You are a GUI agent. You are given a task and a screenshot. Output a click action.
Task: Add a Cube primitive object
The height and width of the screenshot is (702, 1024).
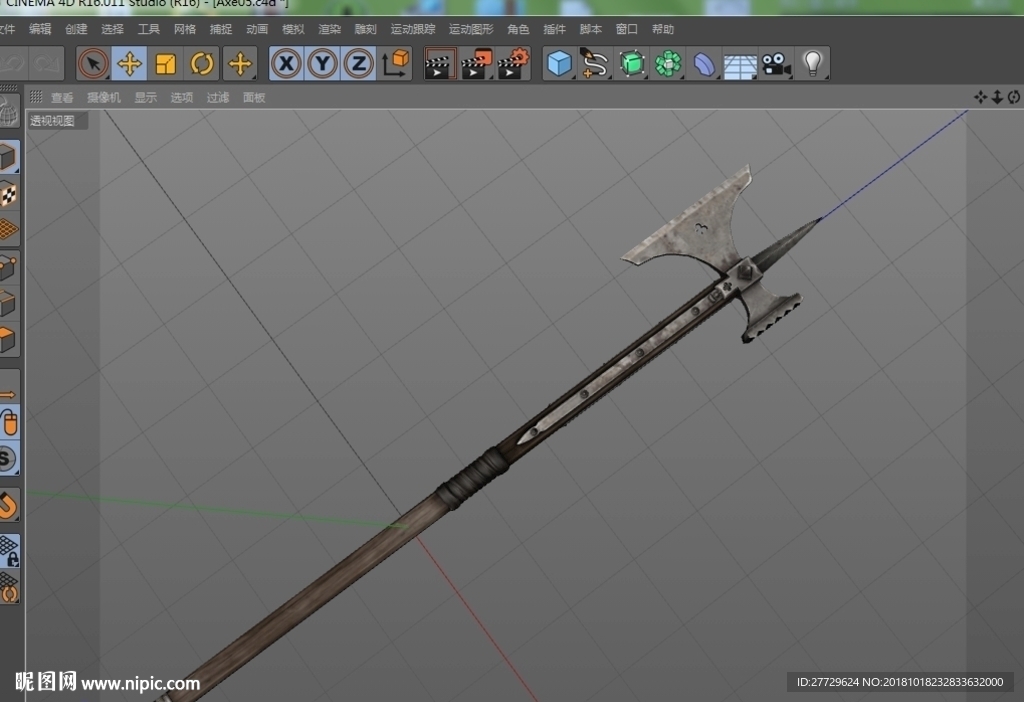pos(559,64)
